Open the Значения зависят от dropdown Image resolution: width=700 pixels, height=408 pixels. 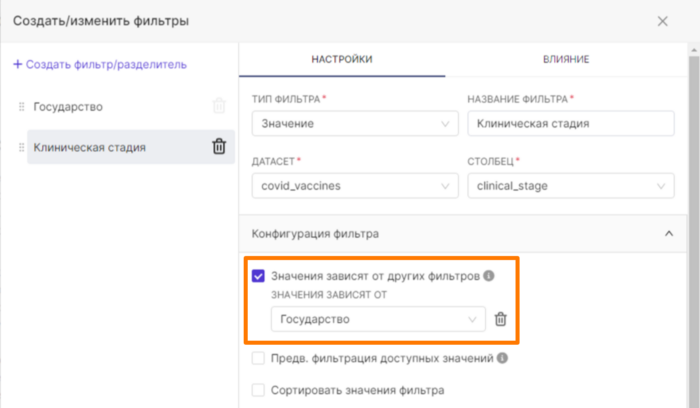click(x=378, y=319)
